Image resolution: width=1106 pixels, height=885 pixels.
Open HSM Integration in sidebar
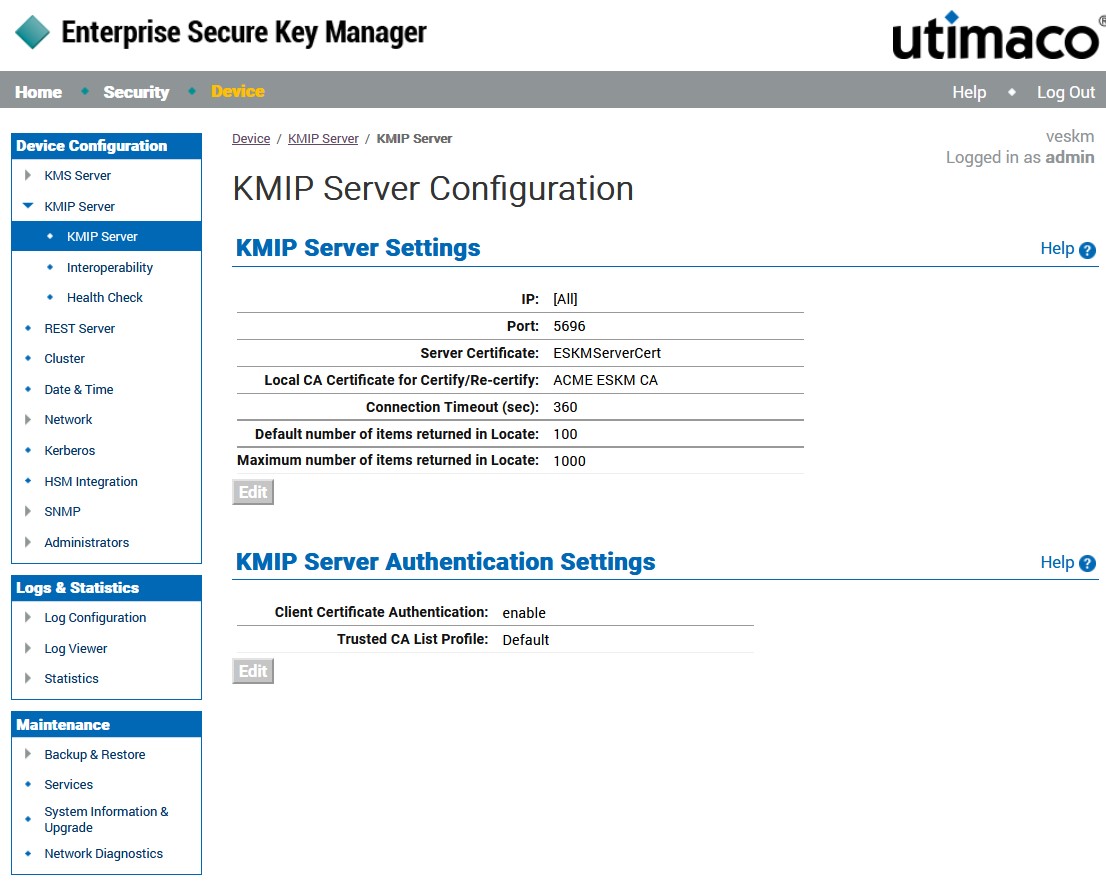91,482
